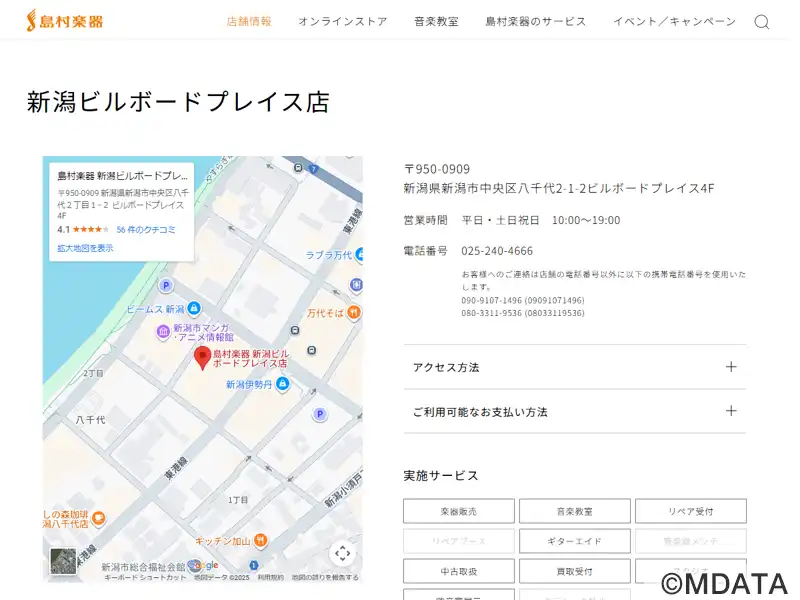Viewport: 800px width, 600px height.
Task: Switch to satellite view thumbnail
Action: (64, 561)
